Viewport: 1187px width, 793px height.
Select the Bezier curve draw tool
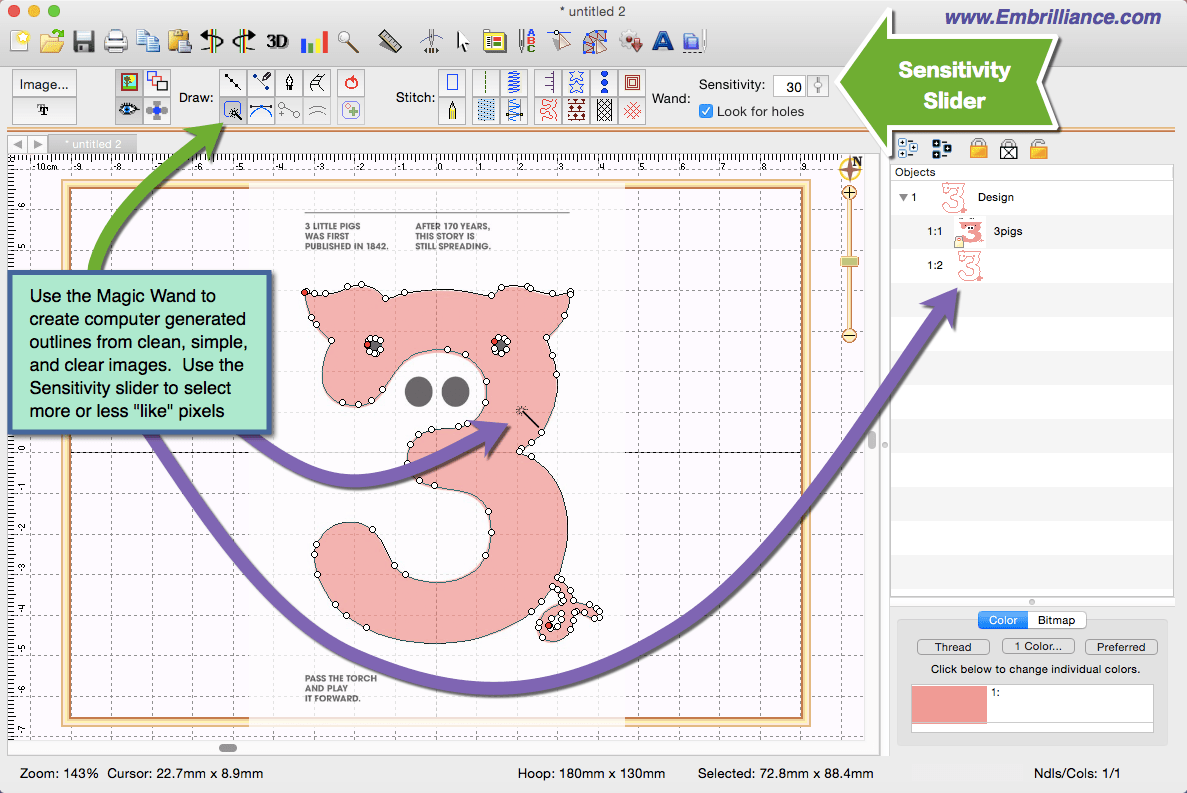tap(260, 110)
